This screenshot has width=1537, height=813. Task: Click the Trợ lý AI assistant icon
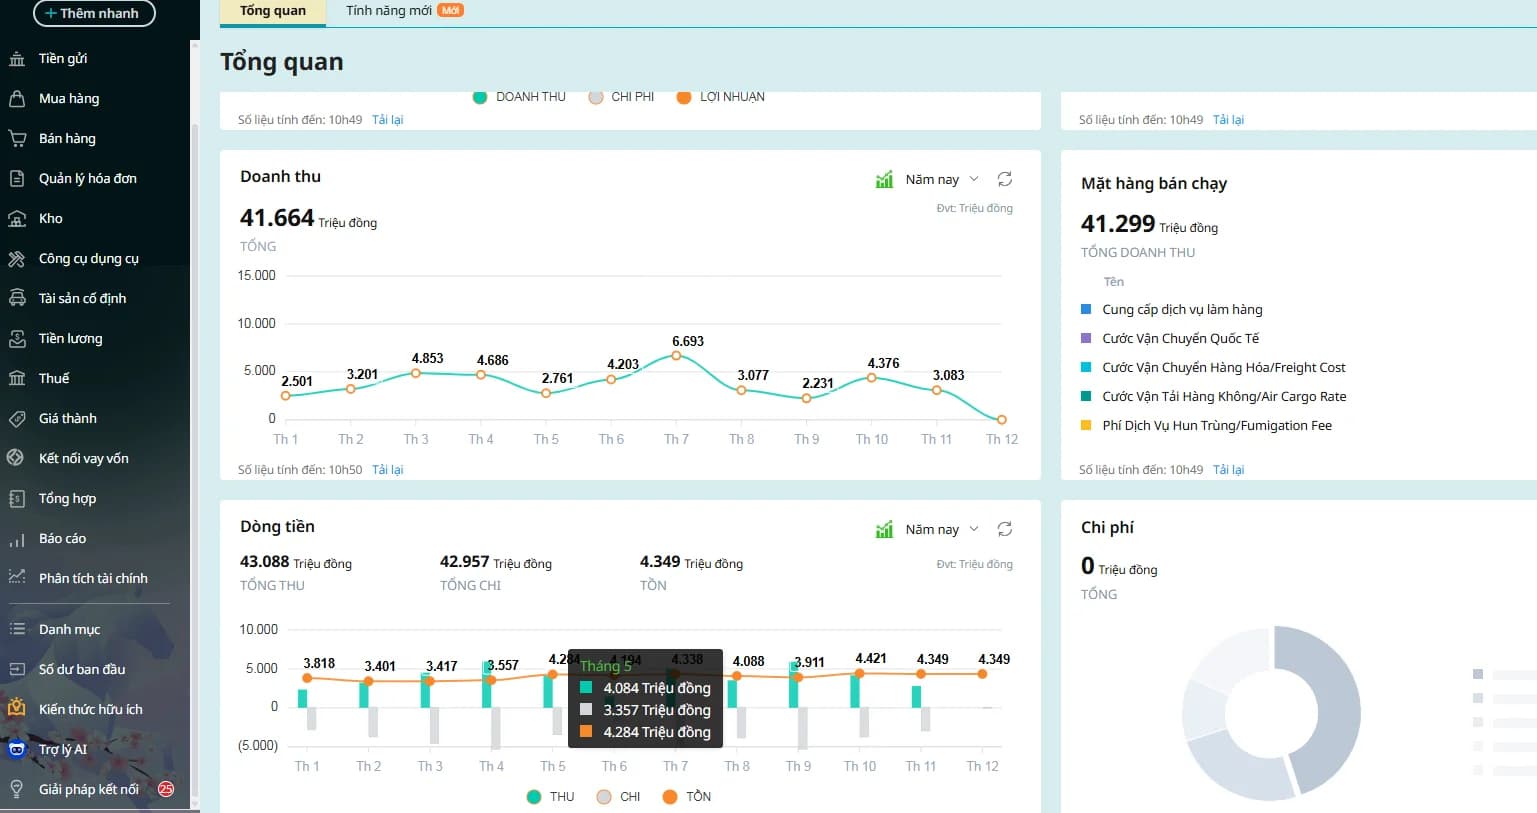click(17, 749)
